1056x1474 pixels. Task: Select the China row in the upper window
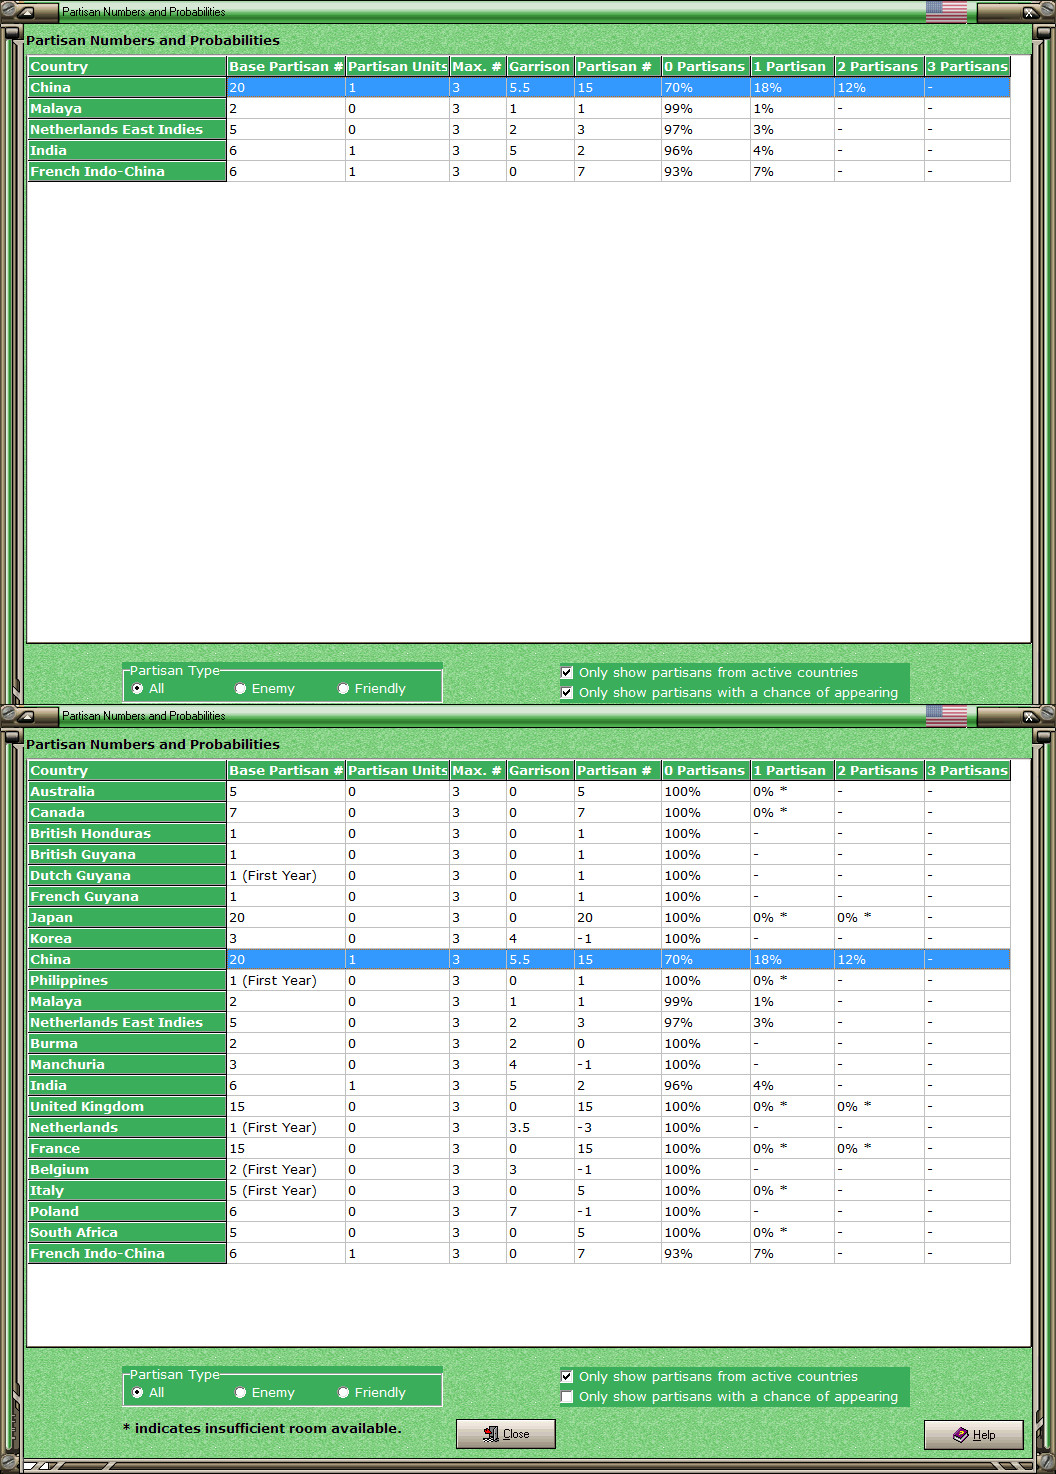pos(519,88)
